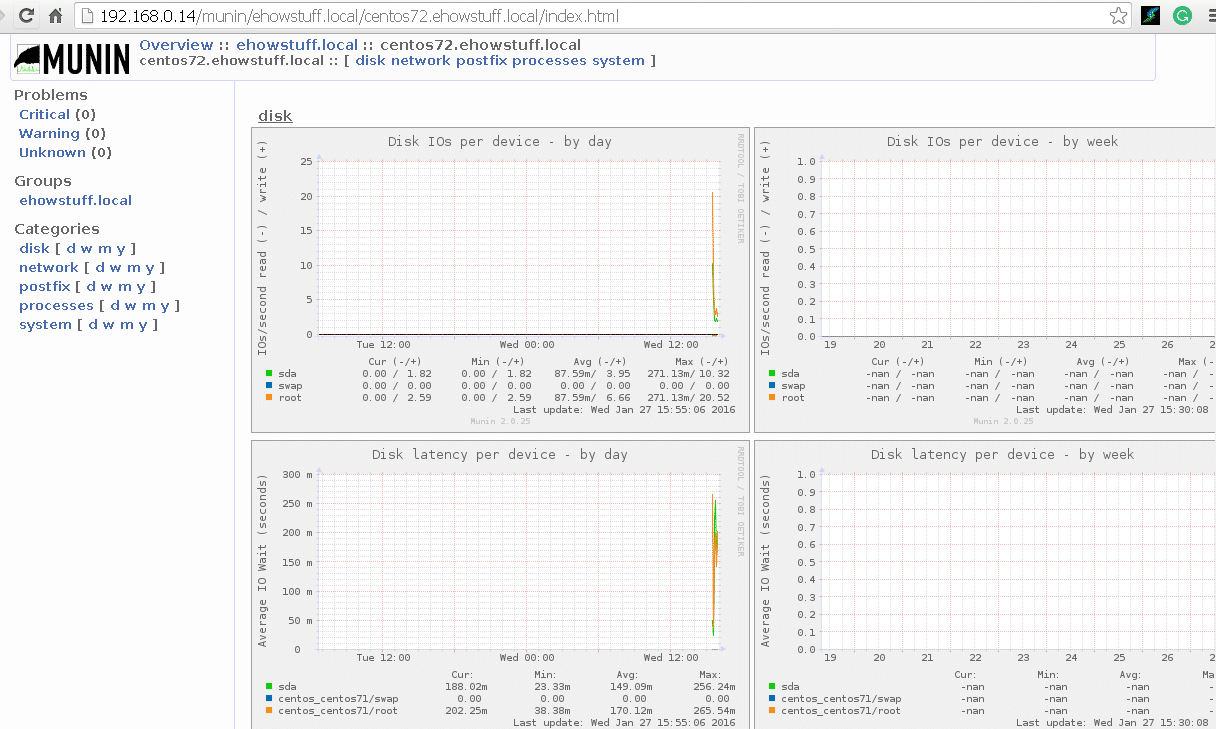Screen dimensions: 1216x729
Task: Click the dark extension icon beside the address bar
Action: pyautogui.click(x=1152, y=15)
